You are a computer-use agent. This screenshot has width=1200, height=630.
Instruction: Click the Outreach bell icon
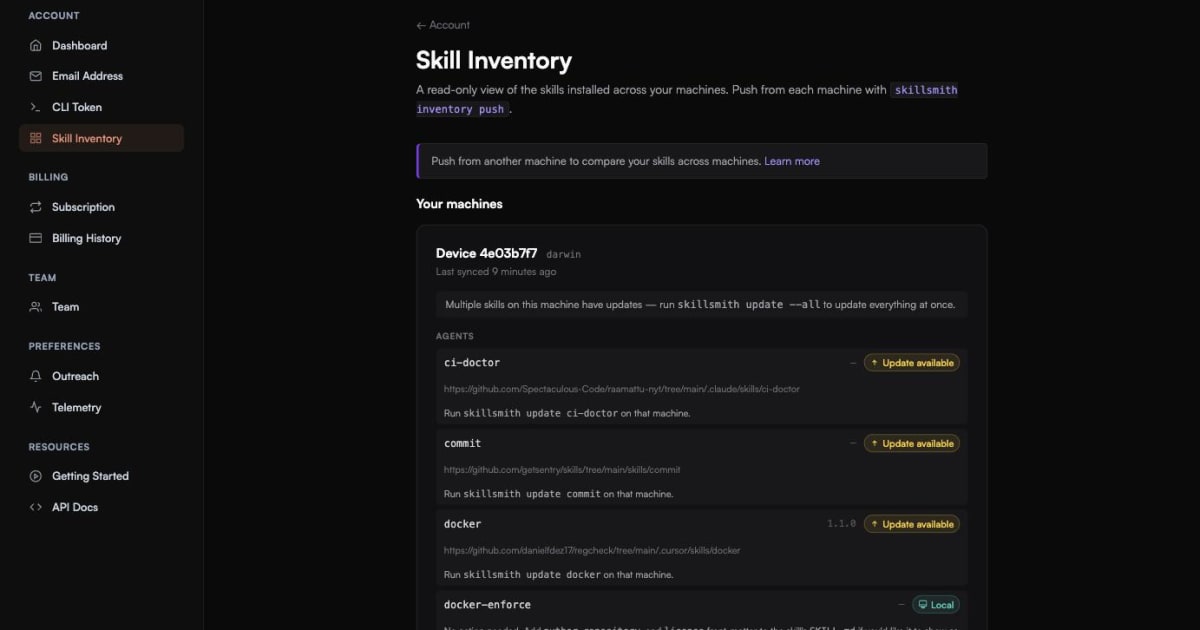(36, 376)
